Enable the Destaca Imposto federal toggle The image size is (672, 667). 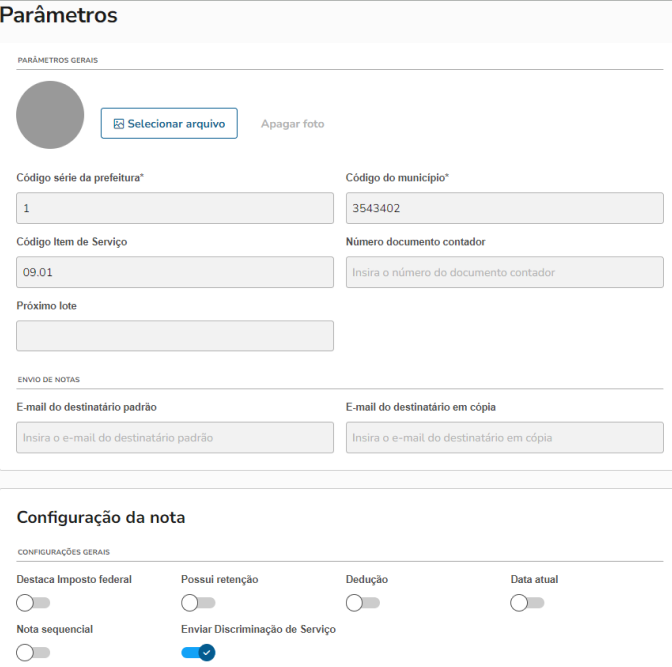click(33, 602)
